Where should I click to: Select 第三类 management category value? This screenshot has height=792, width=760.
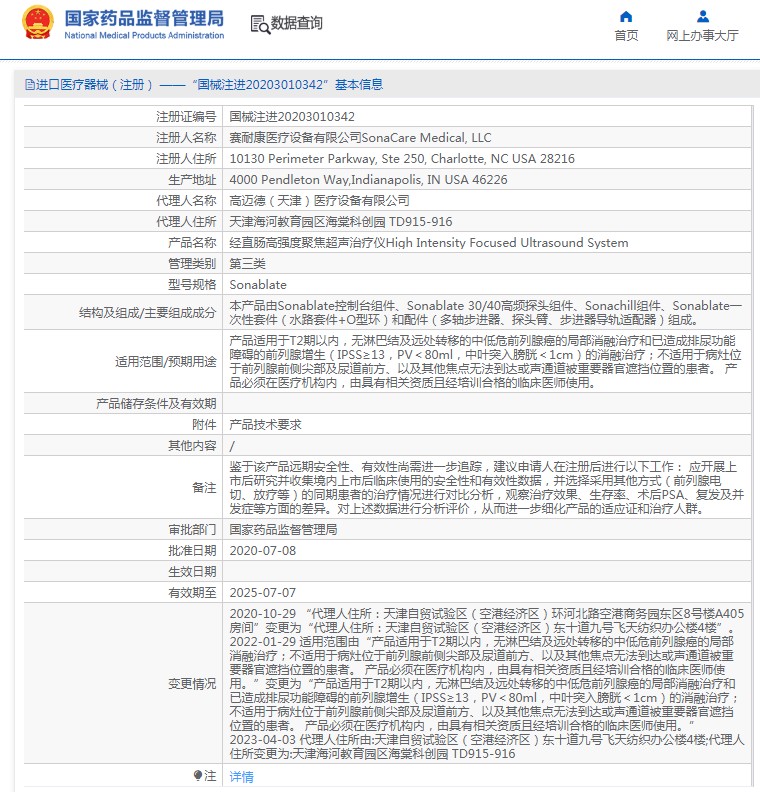coord(247,264)
